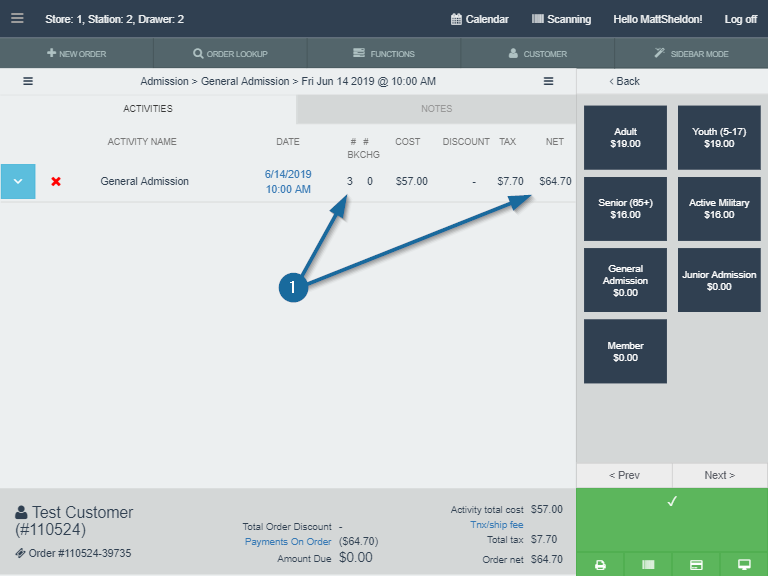Click the 6/14/2019 10:00 AM date link
Viewport: 768px width, 576px height.
[288, 182]
